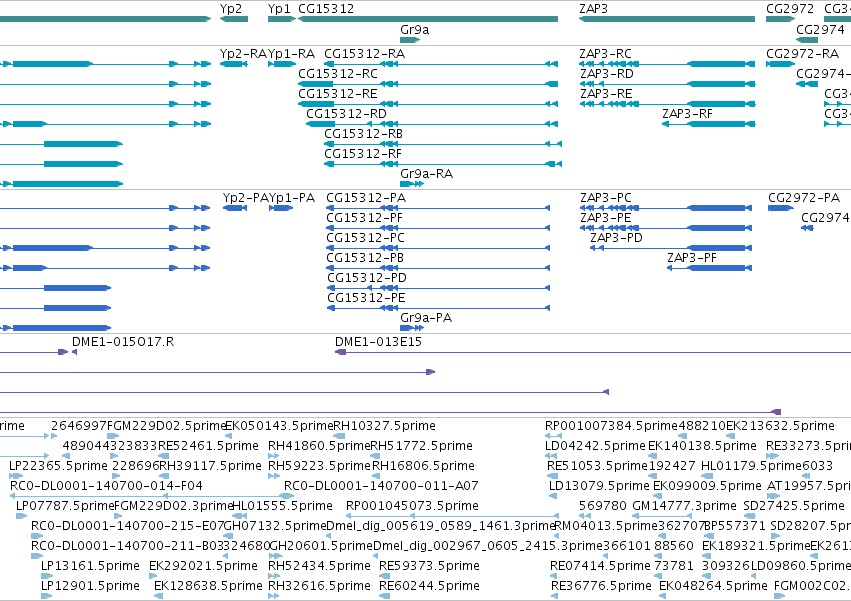Select the CG15312-PB protein label

tap(365, 258)
